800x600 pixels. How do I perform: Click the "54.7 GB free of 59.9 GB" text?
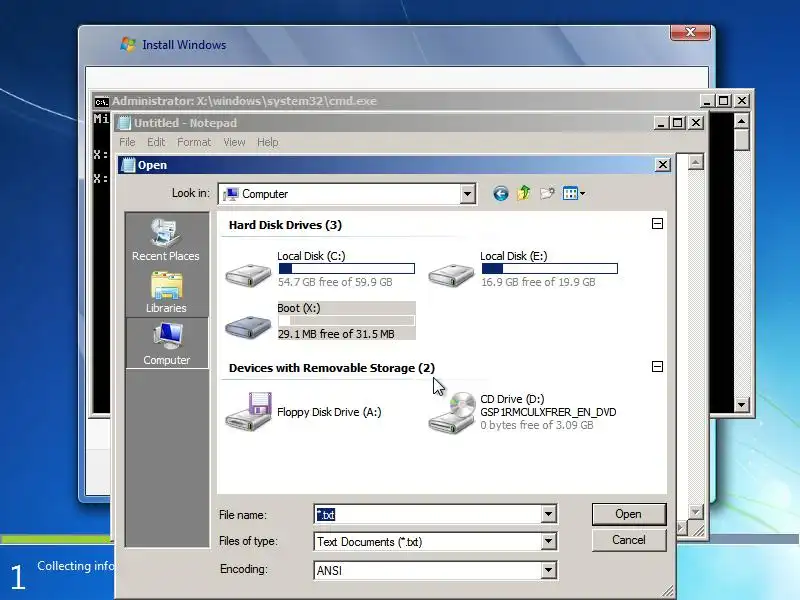(x=335, y=282)
